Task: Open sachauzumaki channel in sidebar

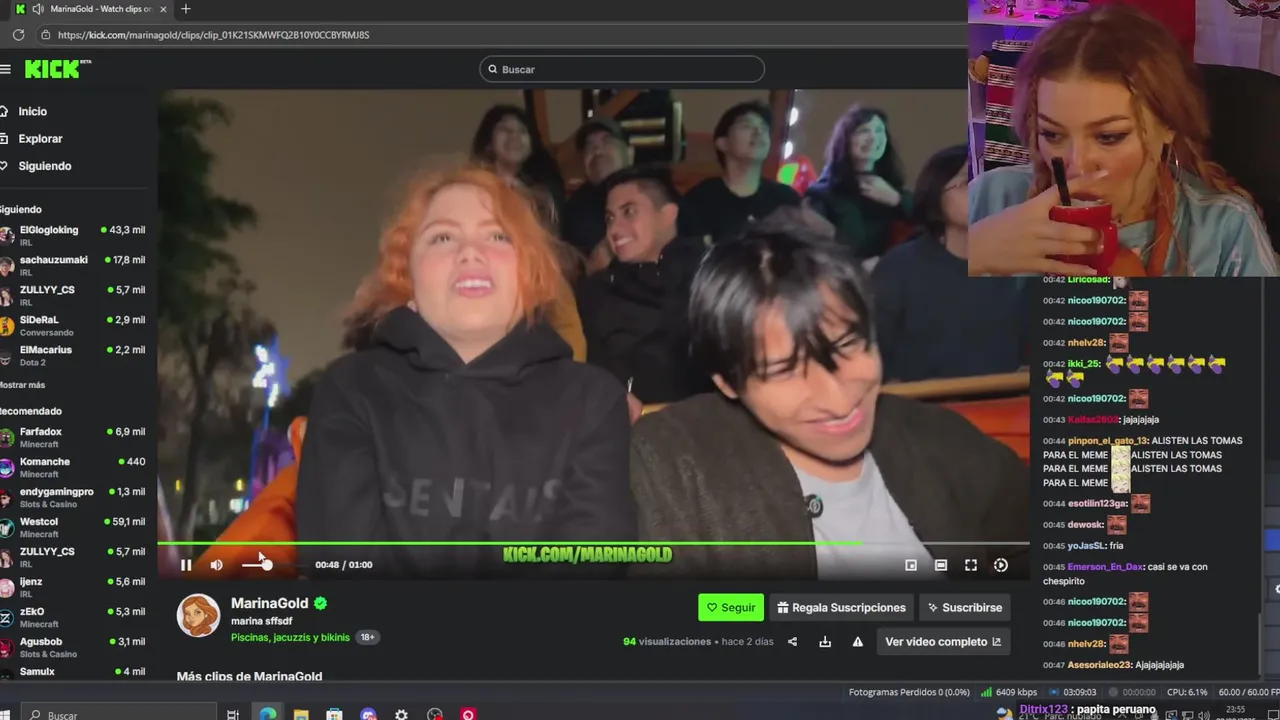Action: (73, 265)
